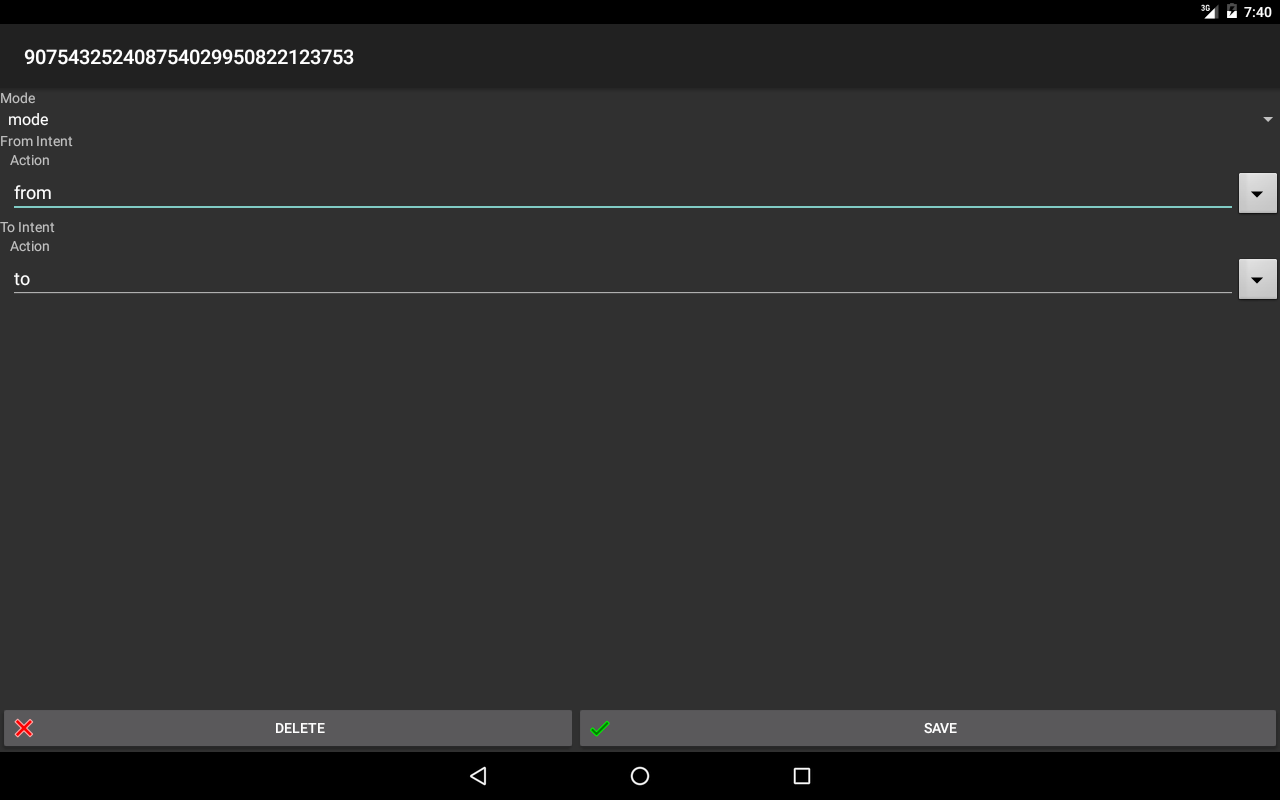Expand the To Intent action dropdown

(x=1258, y=279)
